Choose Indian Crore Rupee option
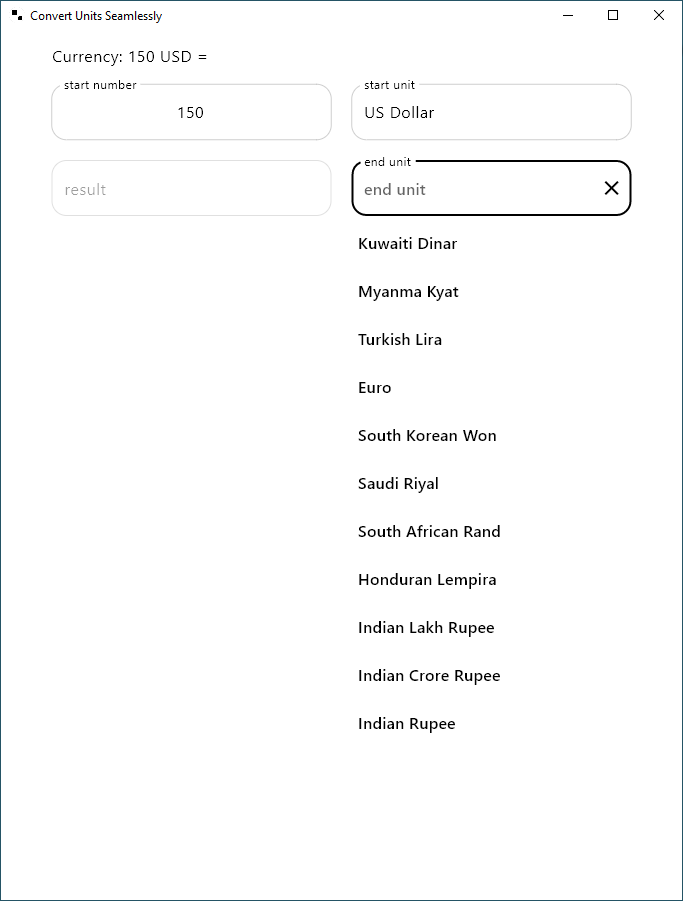 tap(491, 676)
